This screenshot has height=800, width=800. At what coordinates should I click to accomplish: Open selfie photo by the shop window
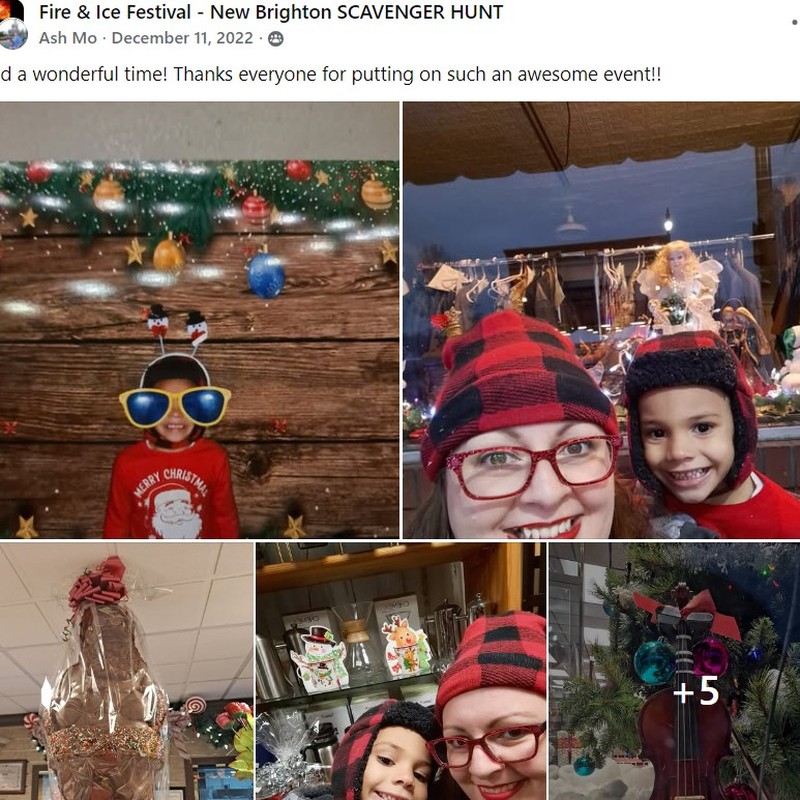click(x=602, y=320)
